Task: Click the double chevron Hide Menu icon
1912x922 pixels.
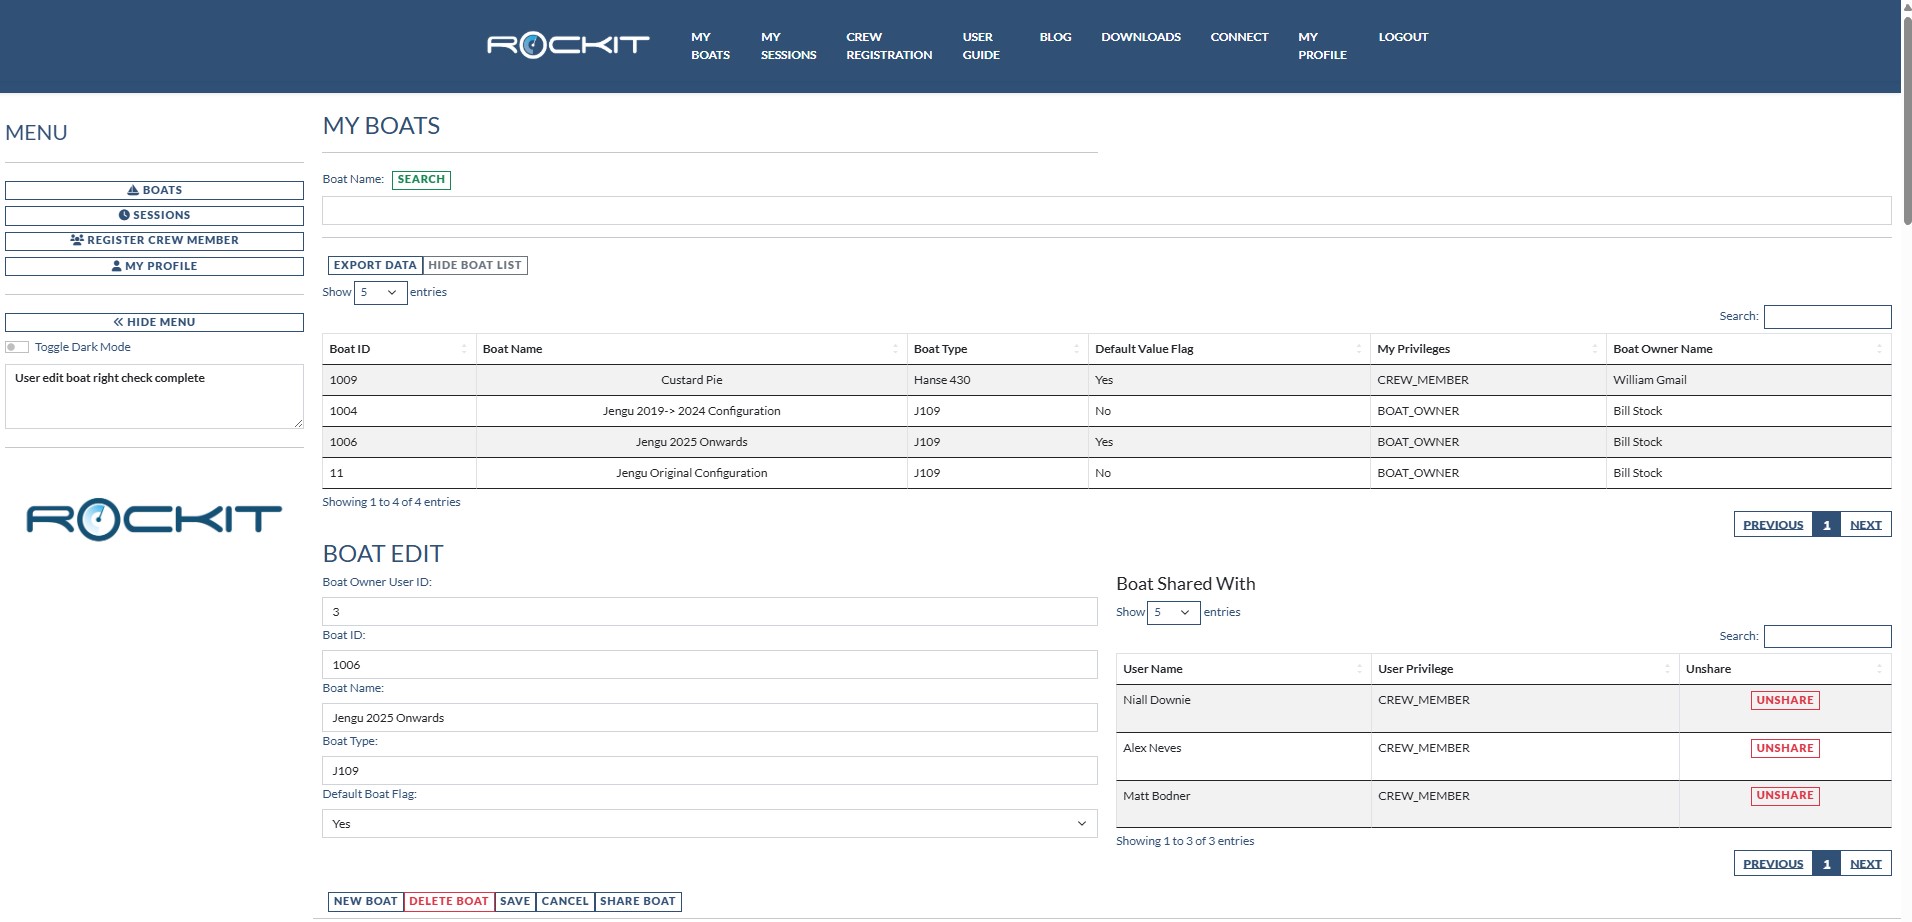Action: point(118,322)
